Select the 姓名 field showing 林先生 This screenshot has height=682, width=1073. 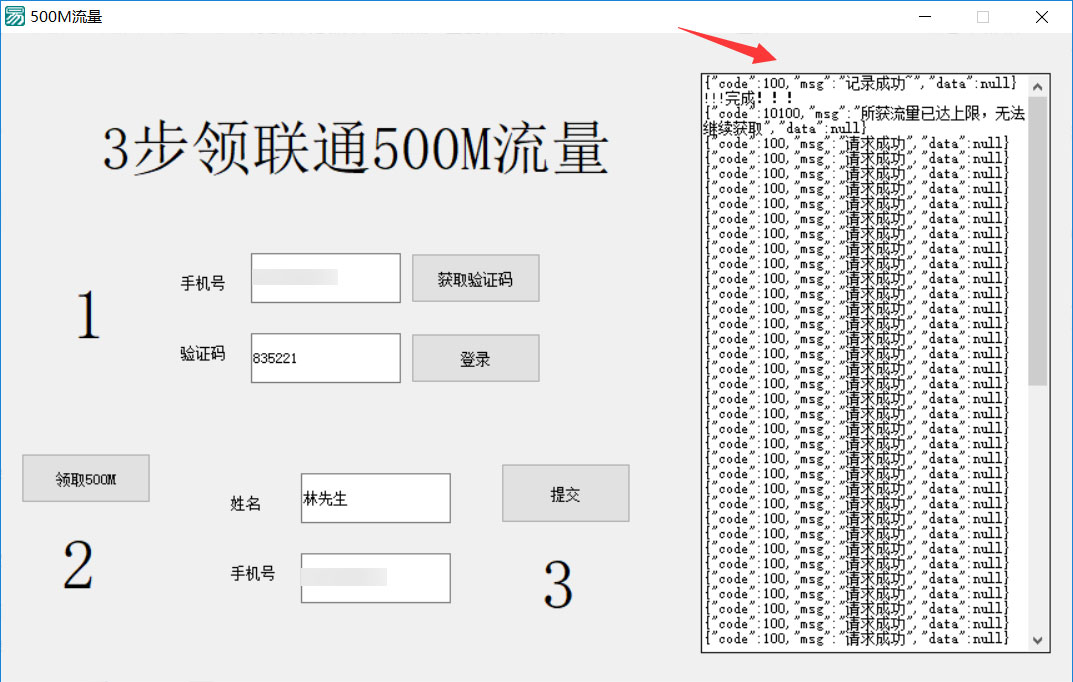click(x=376, y=498)
